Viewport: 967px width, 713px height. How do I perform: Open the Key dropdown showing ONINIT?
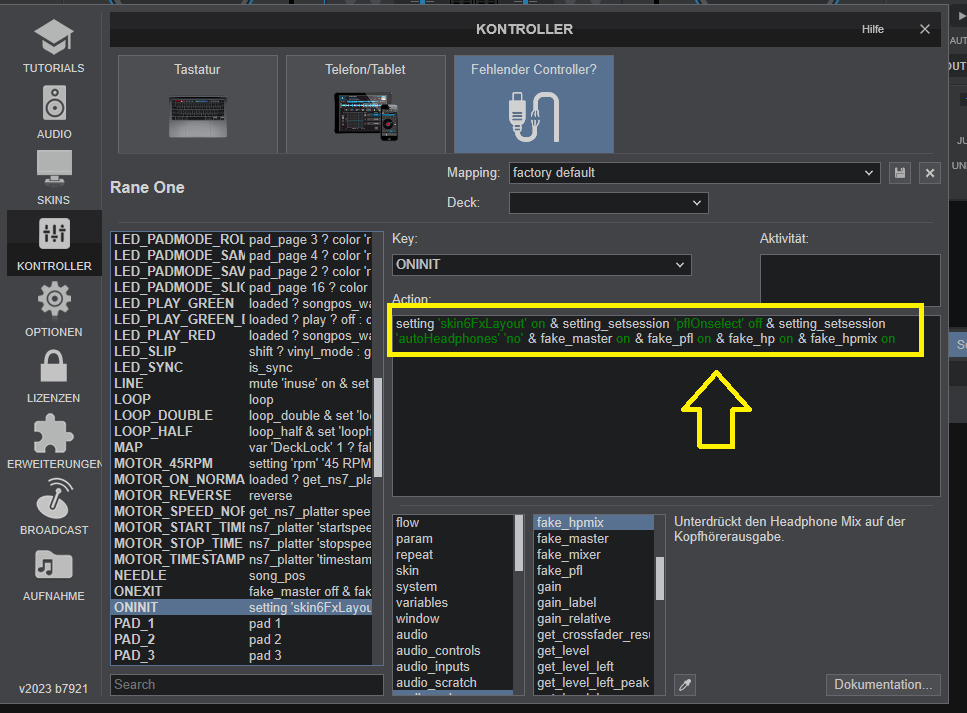click(541, 265)
